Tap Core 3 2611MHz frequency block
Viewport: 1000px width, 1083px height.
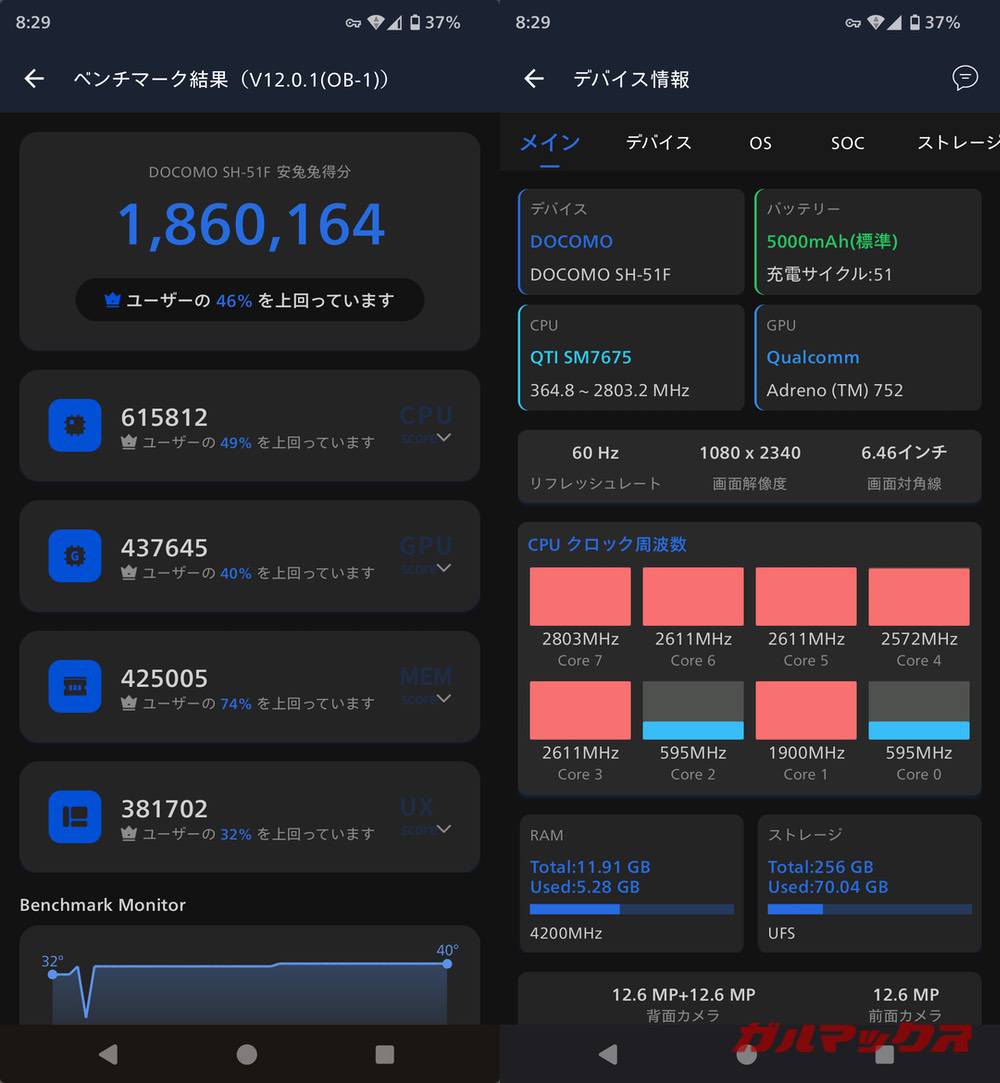[580, 711]
